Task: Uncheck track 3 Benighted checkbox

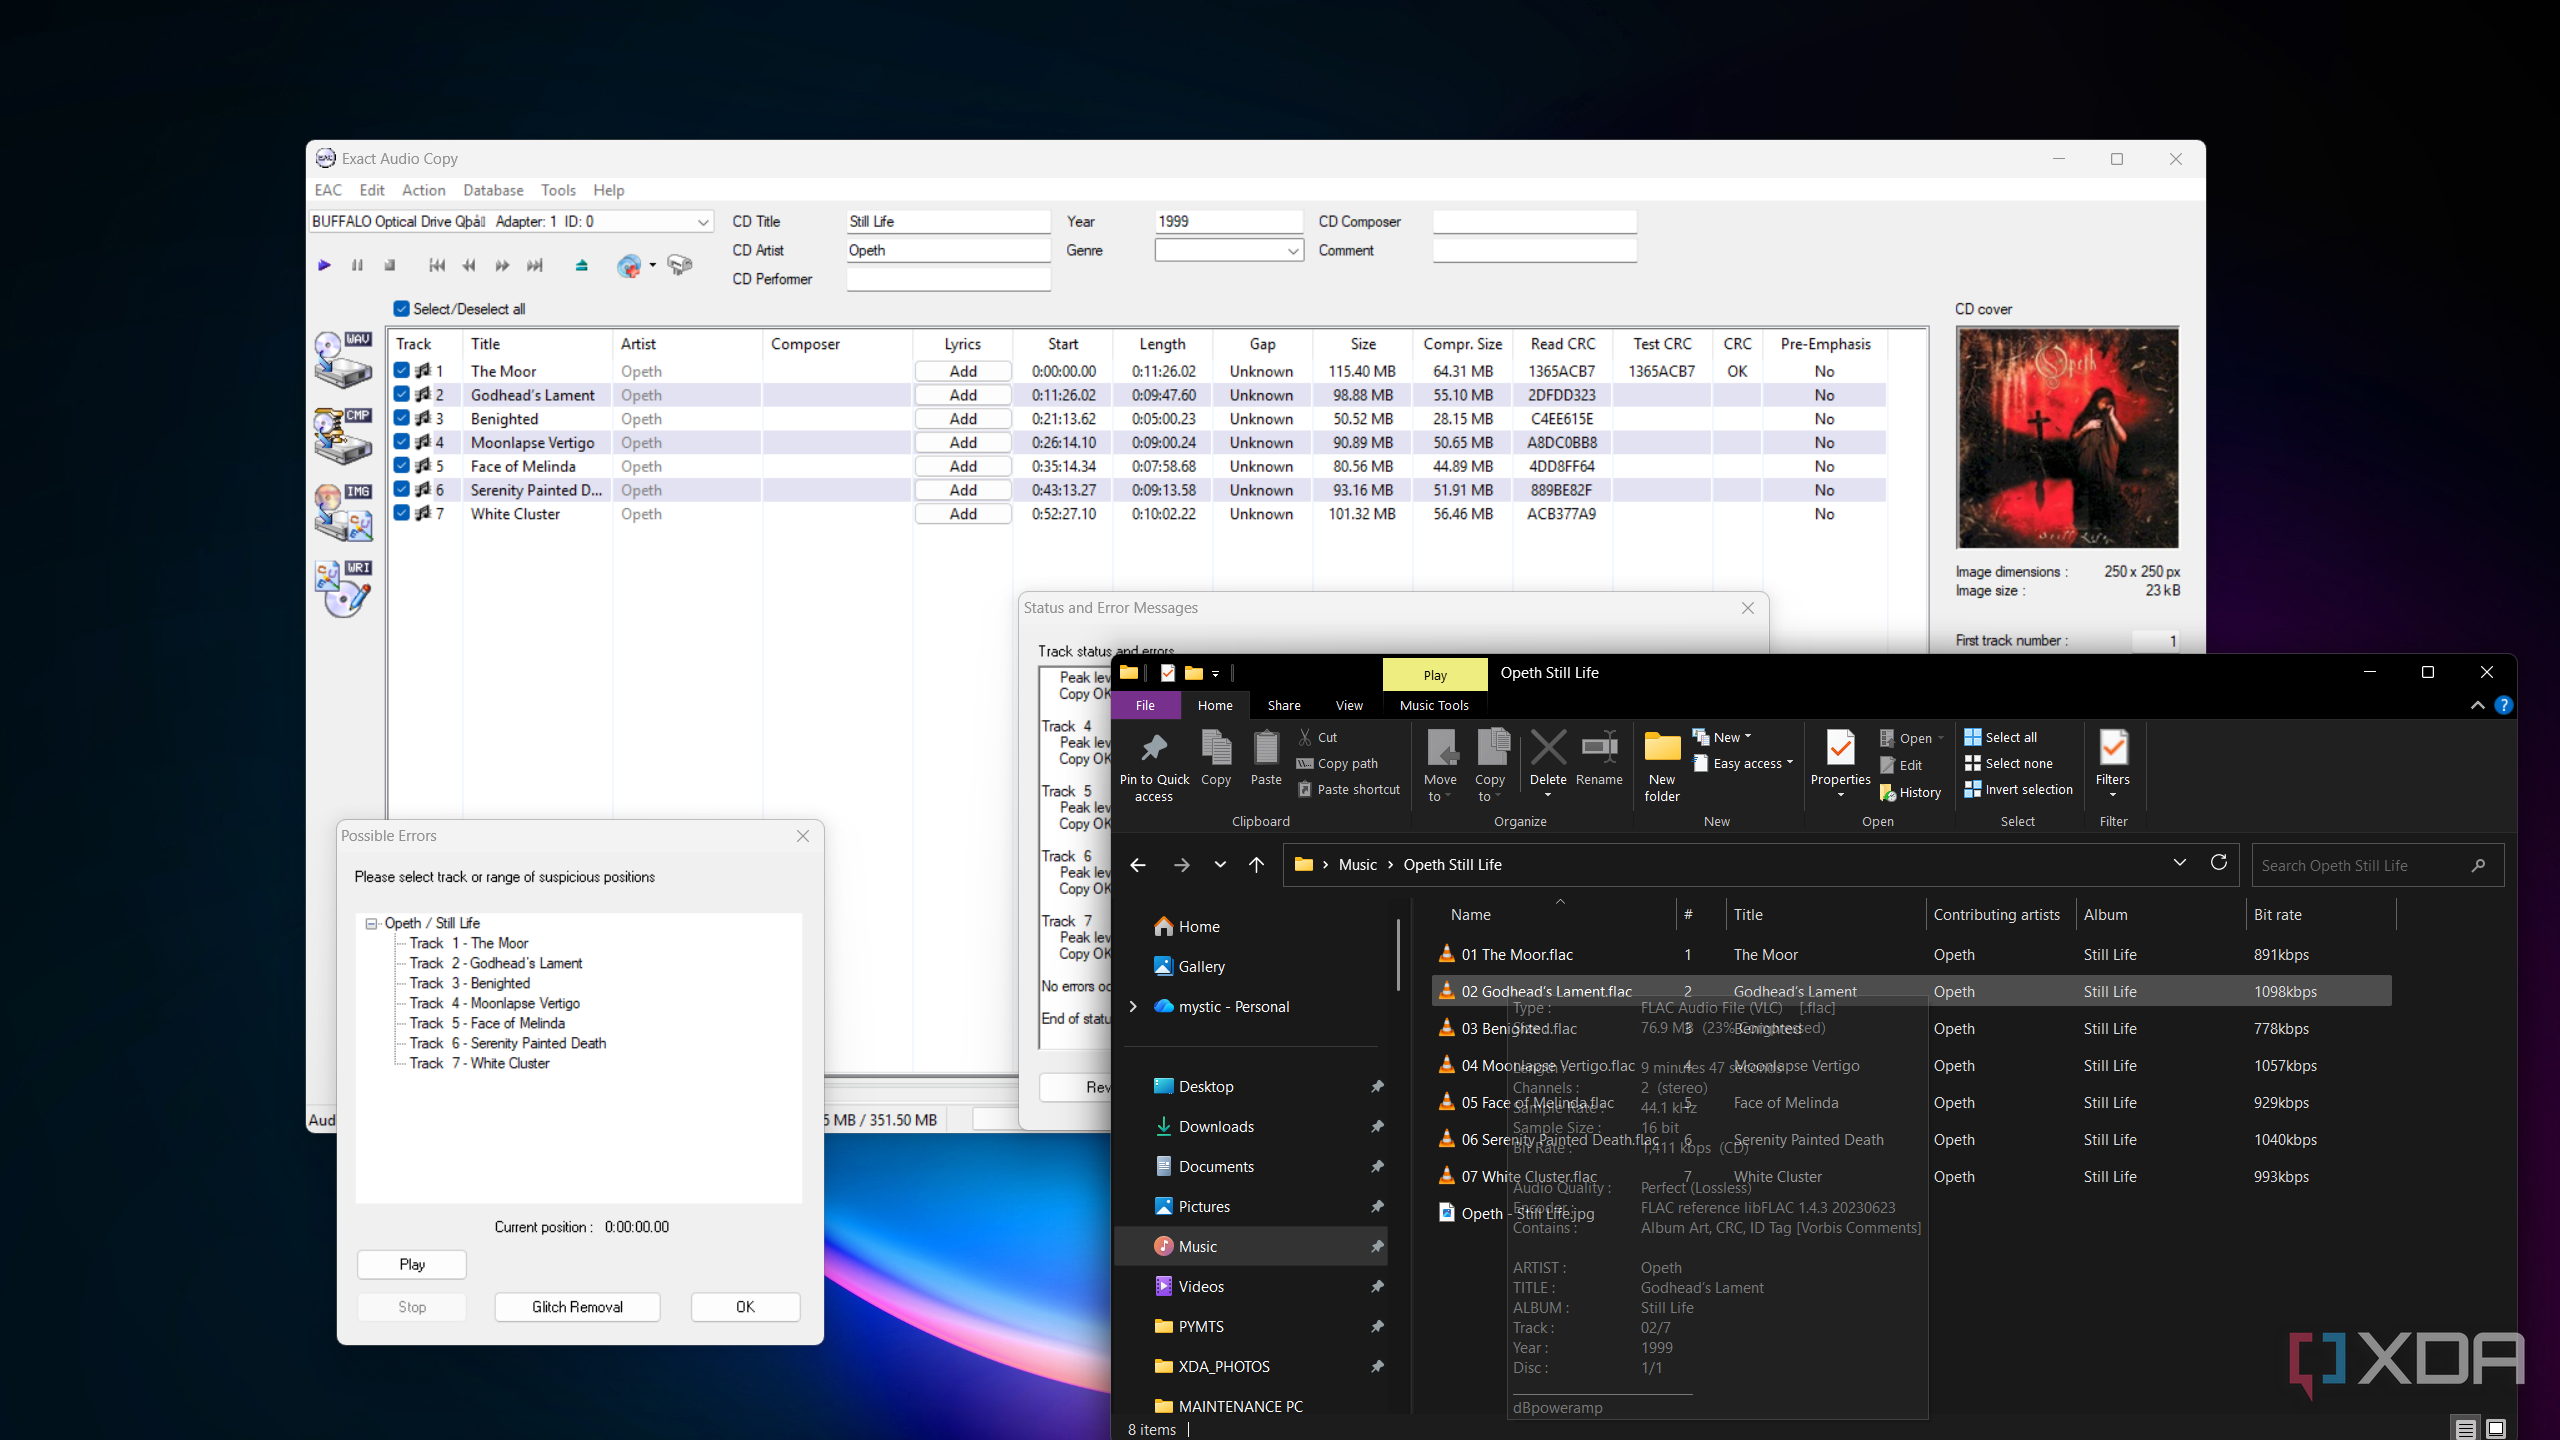Action: pos(401,418)
